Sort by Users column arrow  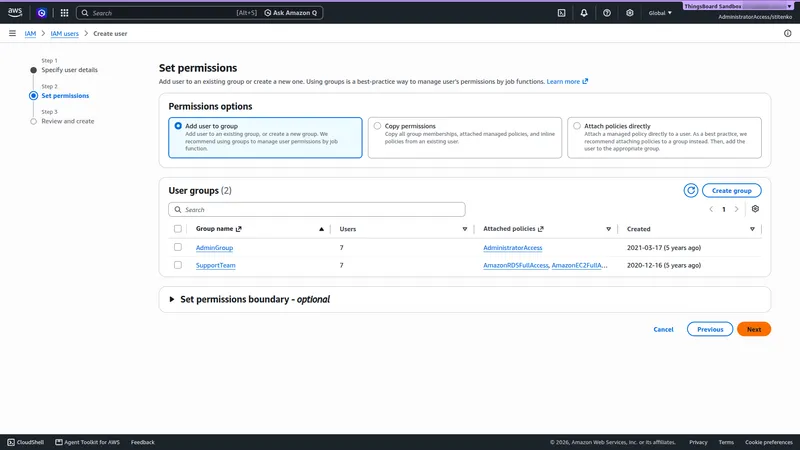point(465,229)
